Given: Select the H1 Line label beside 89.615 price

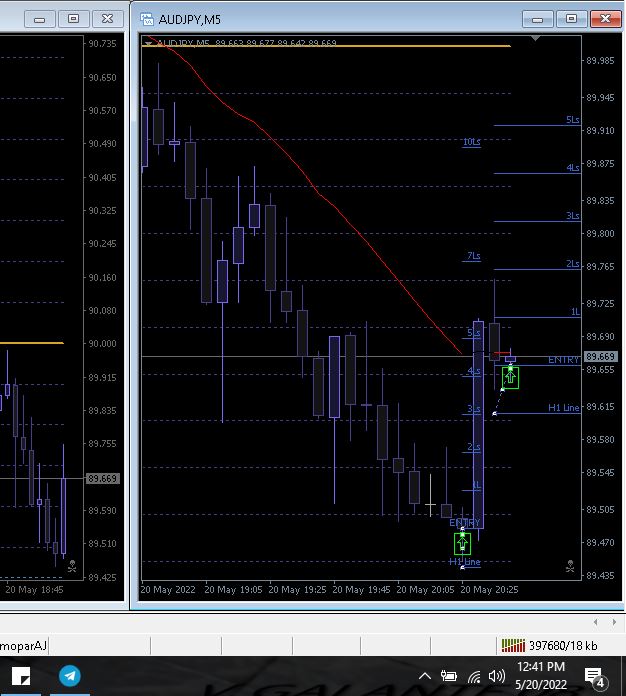Looking at the screenshot, I should (x=564, y=407).
